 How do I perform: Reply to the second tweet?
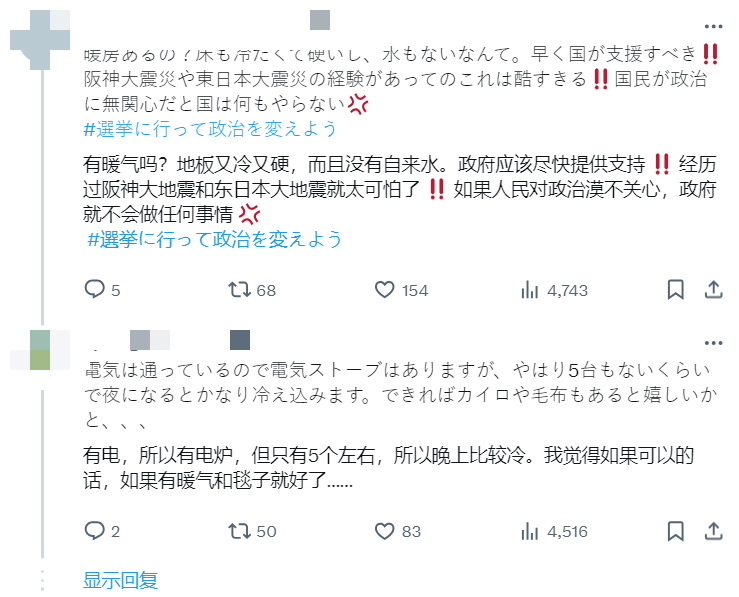click(x=95, y=531)
